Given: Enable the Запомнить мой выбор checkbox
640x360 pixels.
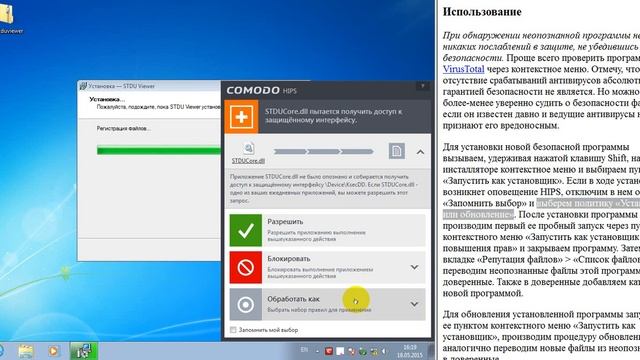Looking at the screenshot, I should (x=233, y=330).
